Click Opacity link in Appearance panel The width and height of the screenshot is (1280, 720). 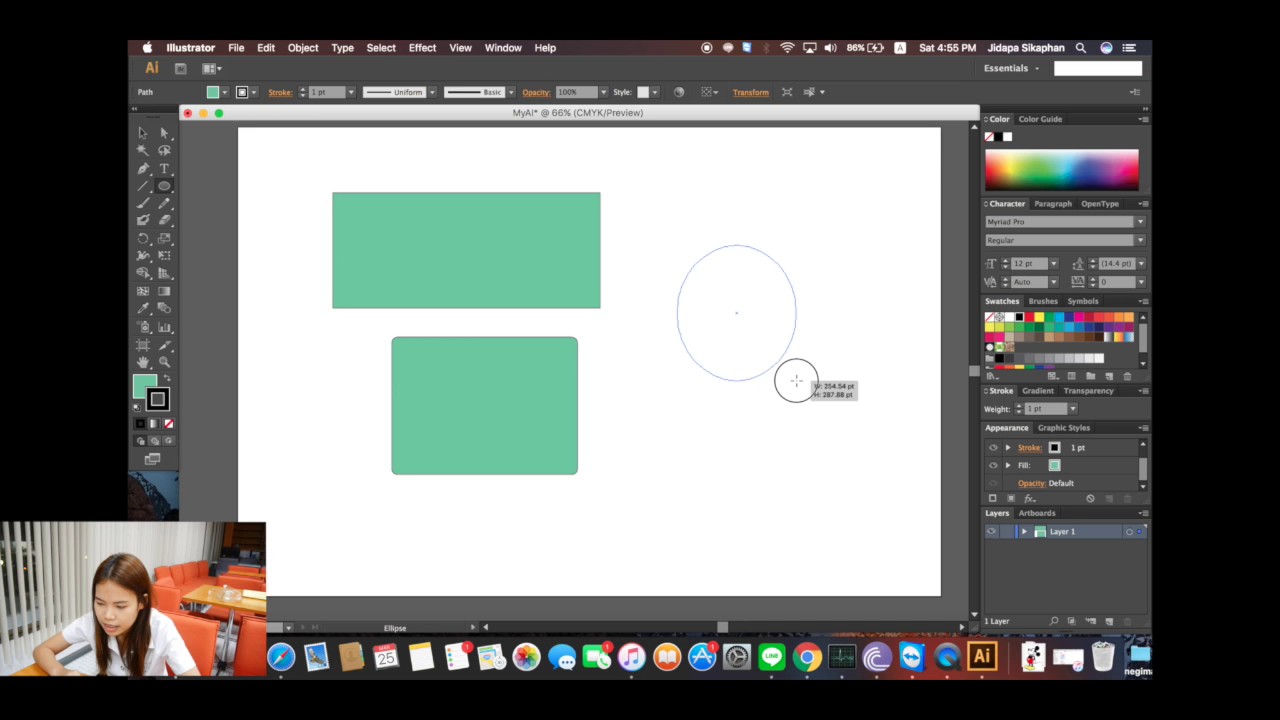tap(1031, 484)
